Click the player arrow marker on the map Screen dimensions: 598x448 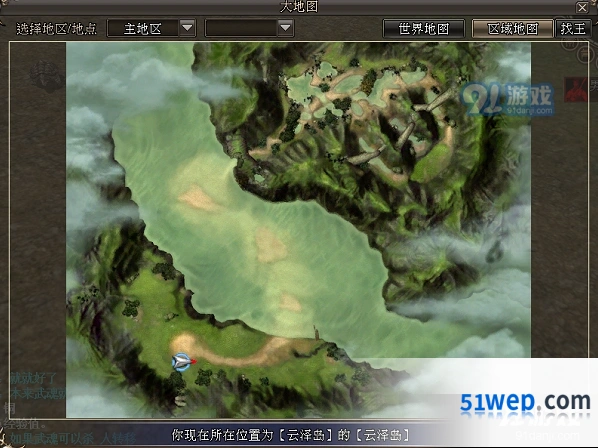183,361
